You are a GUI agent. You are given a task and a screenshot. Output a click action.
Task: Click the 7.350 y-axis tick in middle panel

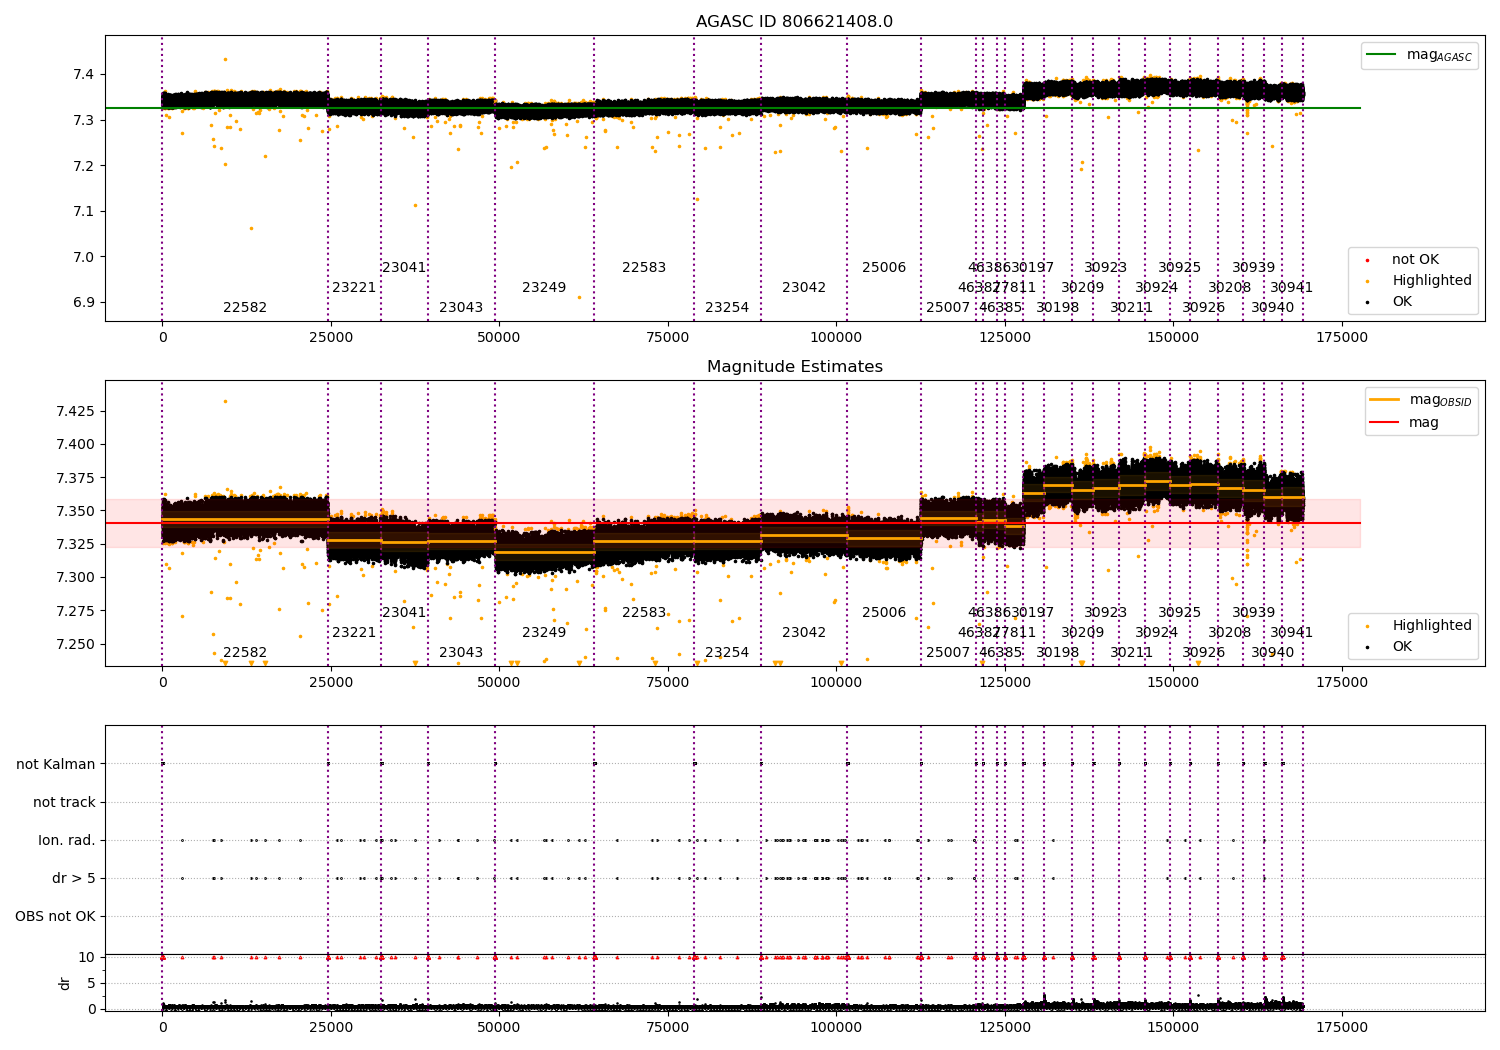(x=75, y=511)
